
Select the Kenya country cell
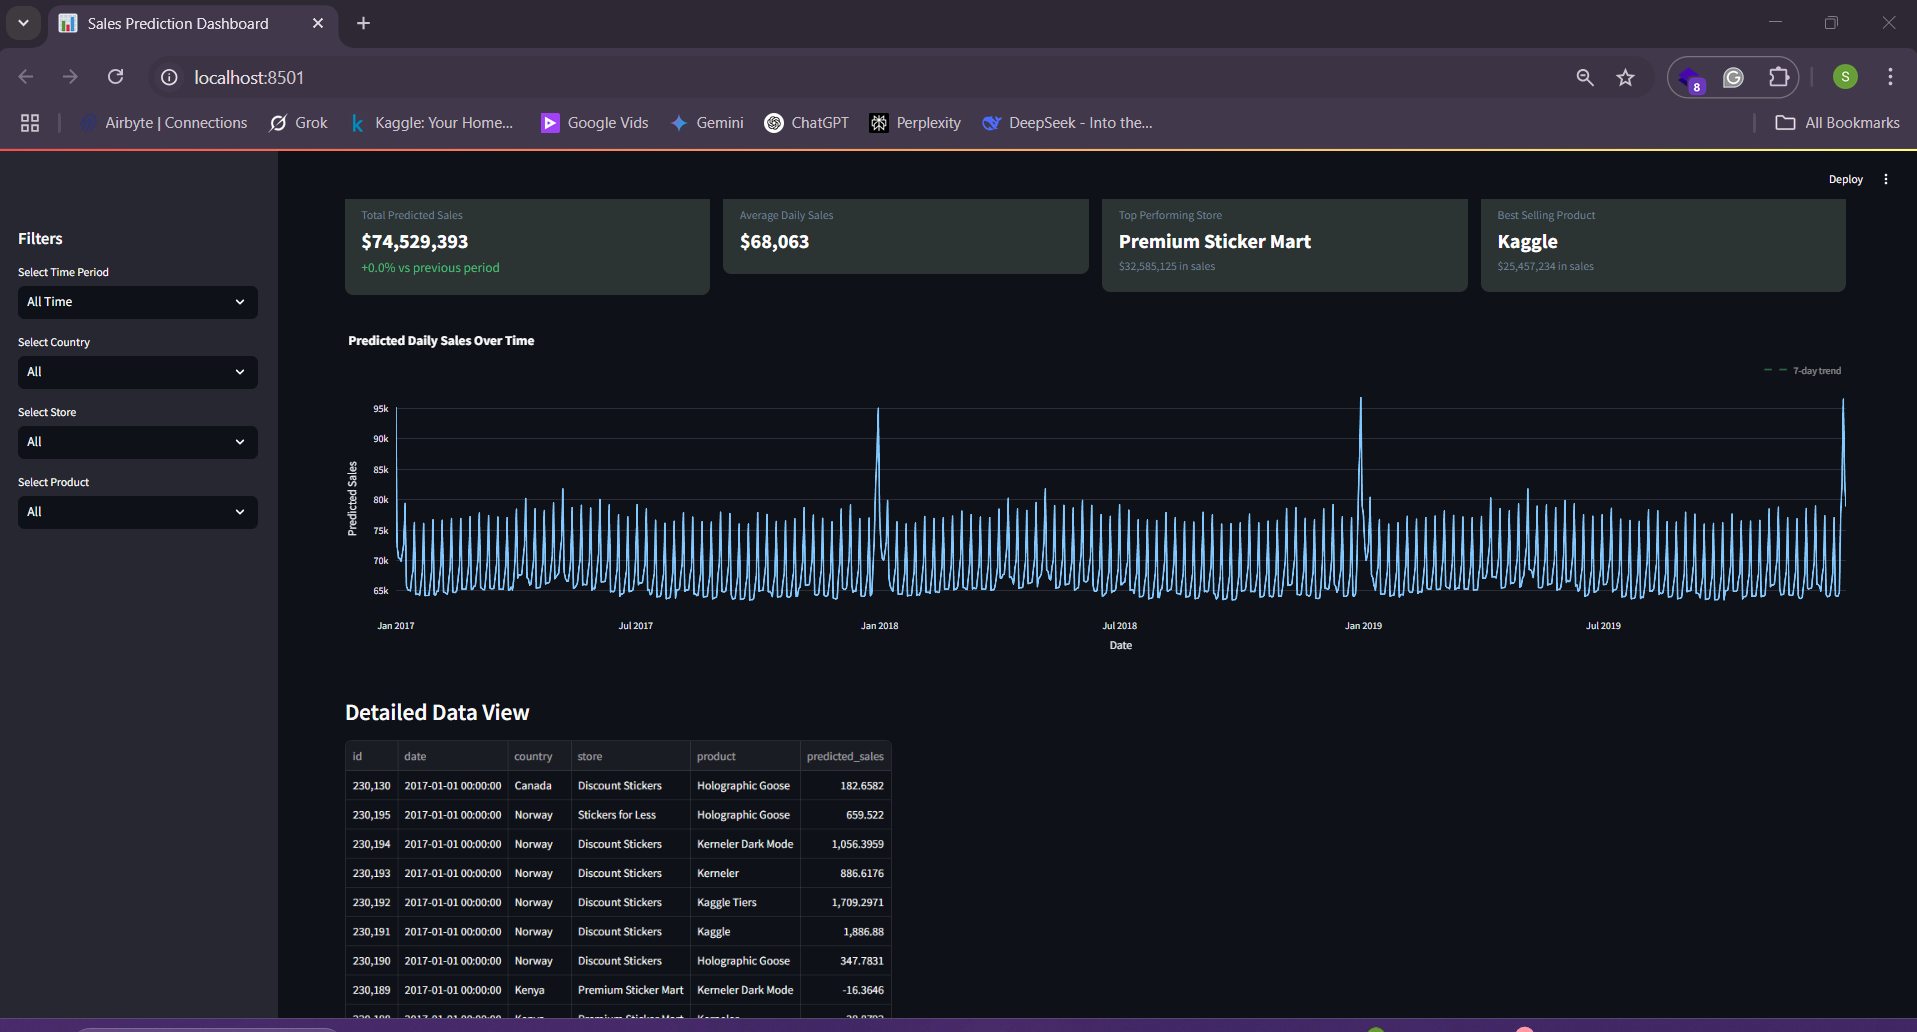point(539,990)
